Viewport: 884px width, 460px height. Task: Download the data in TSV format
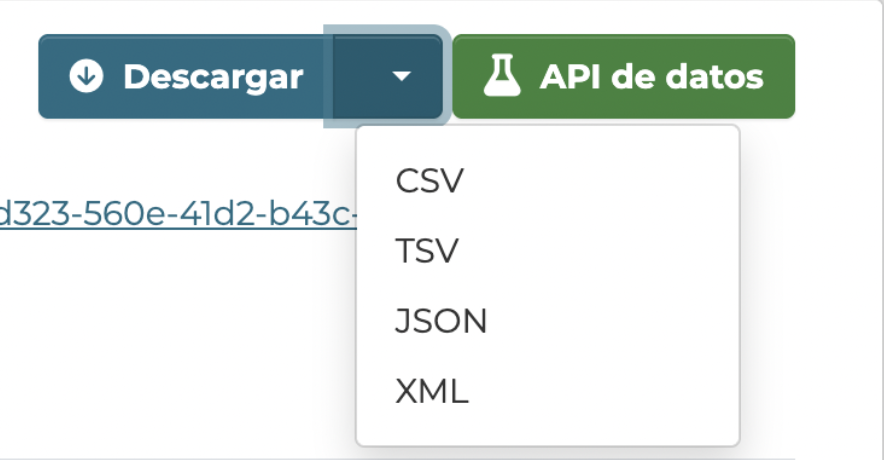(x=427, y=251)
